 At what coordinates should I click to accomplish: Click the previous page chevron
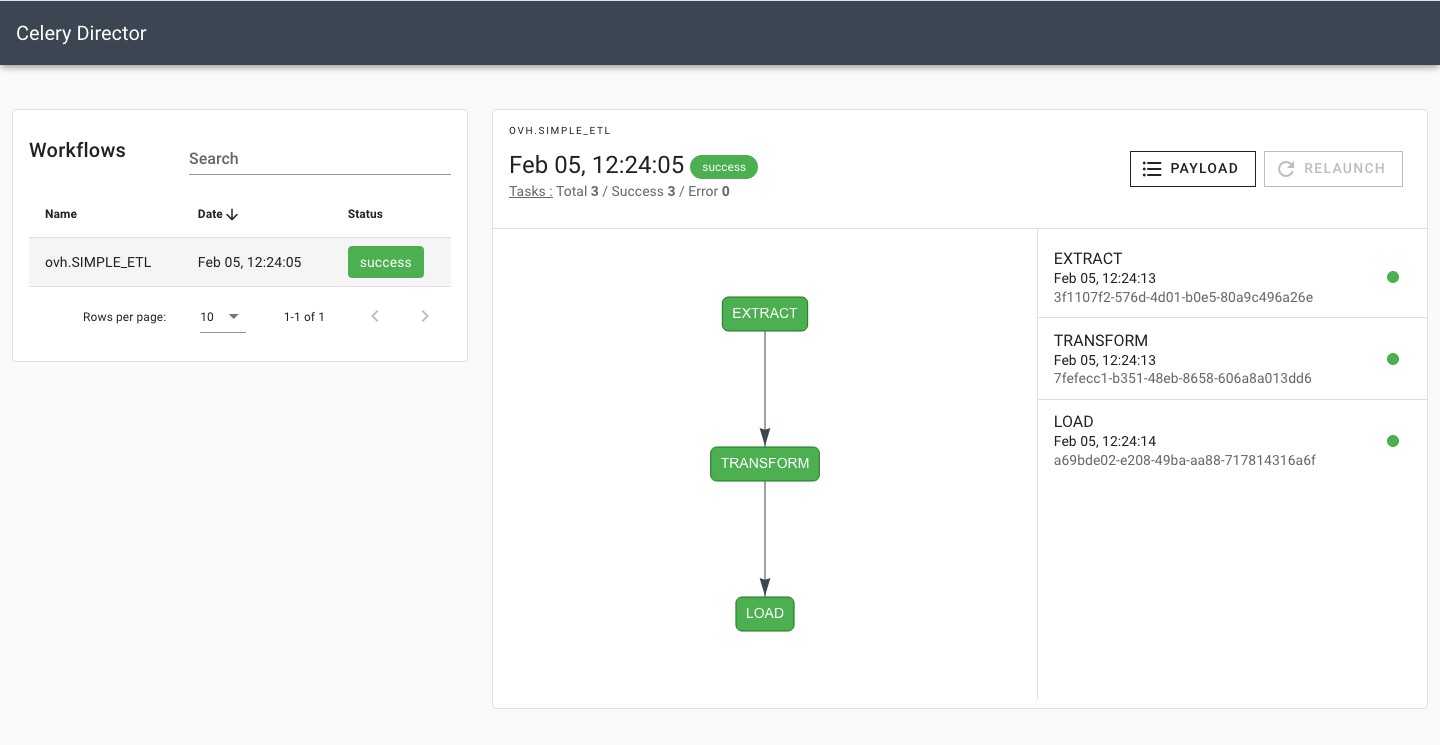[x=375, y=316]
